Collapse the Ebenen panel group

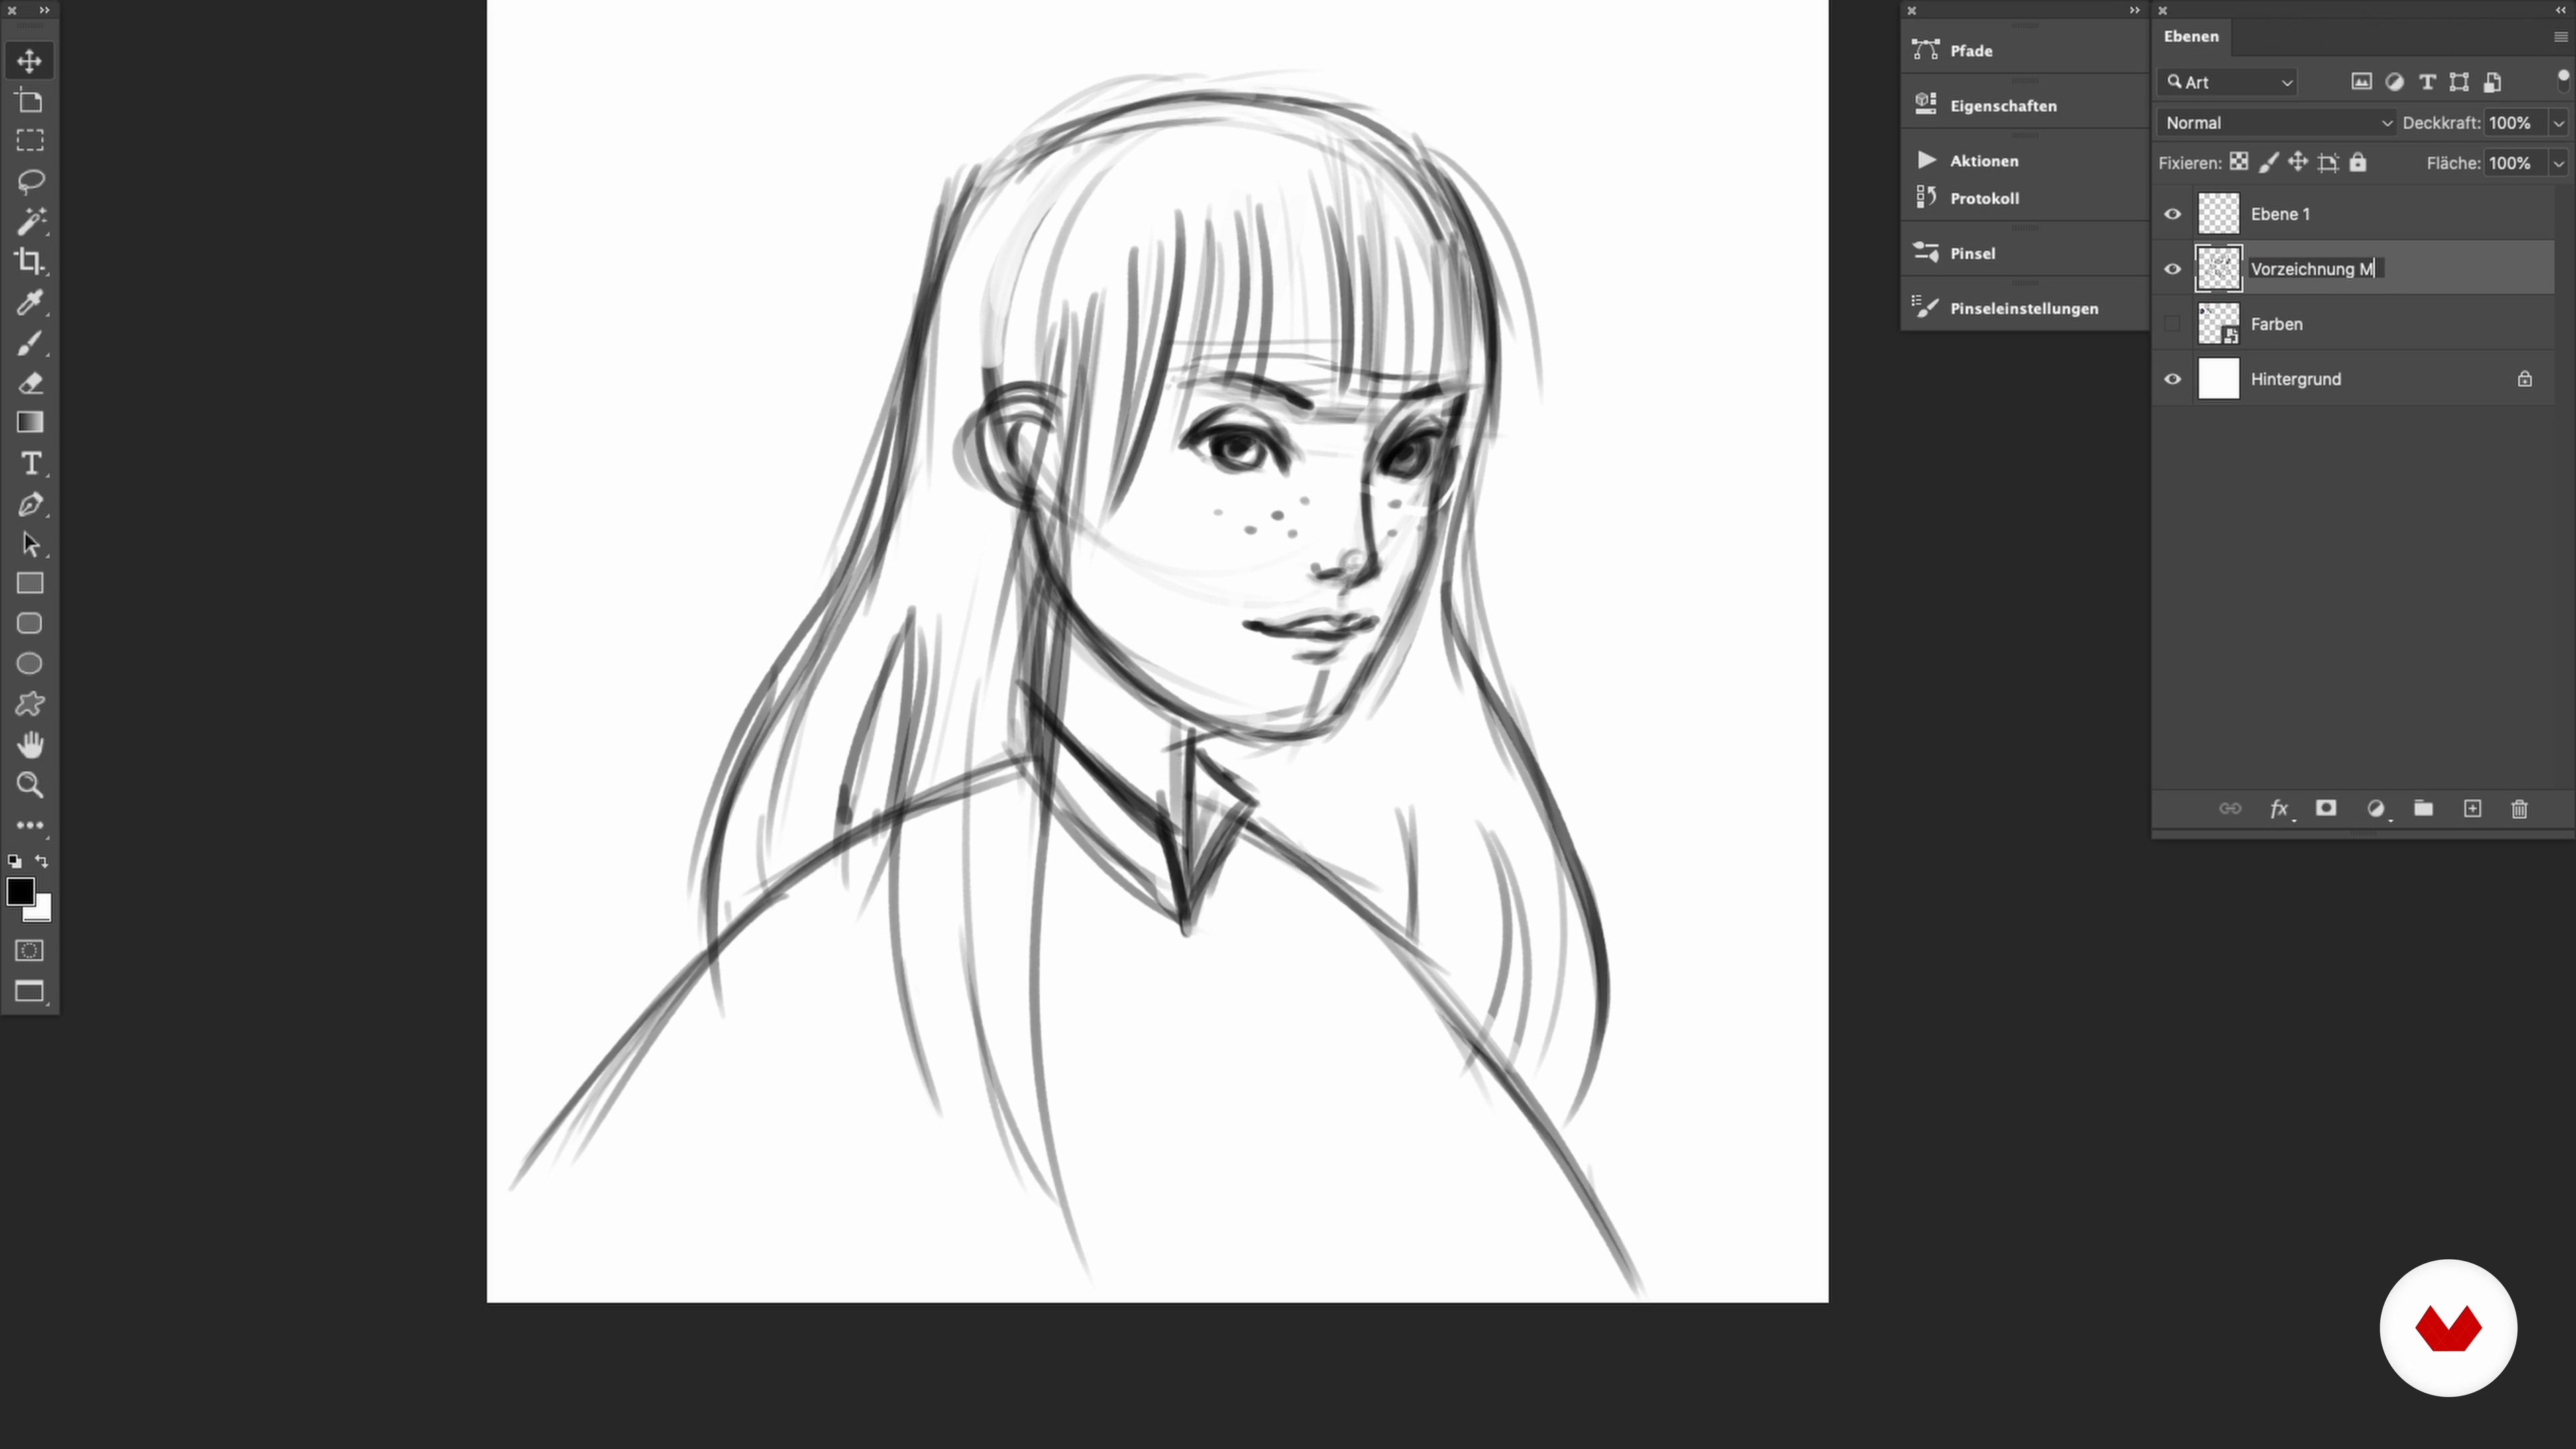click(x=2560, y=10)
